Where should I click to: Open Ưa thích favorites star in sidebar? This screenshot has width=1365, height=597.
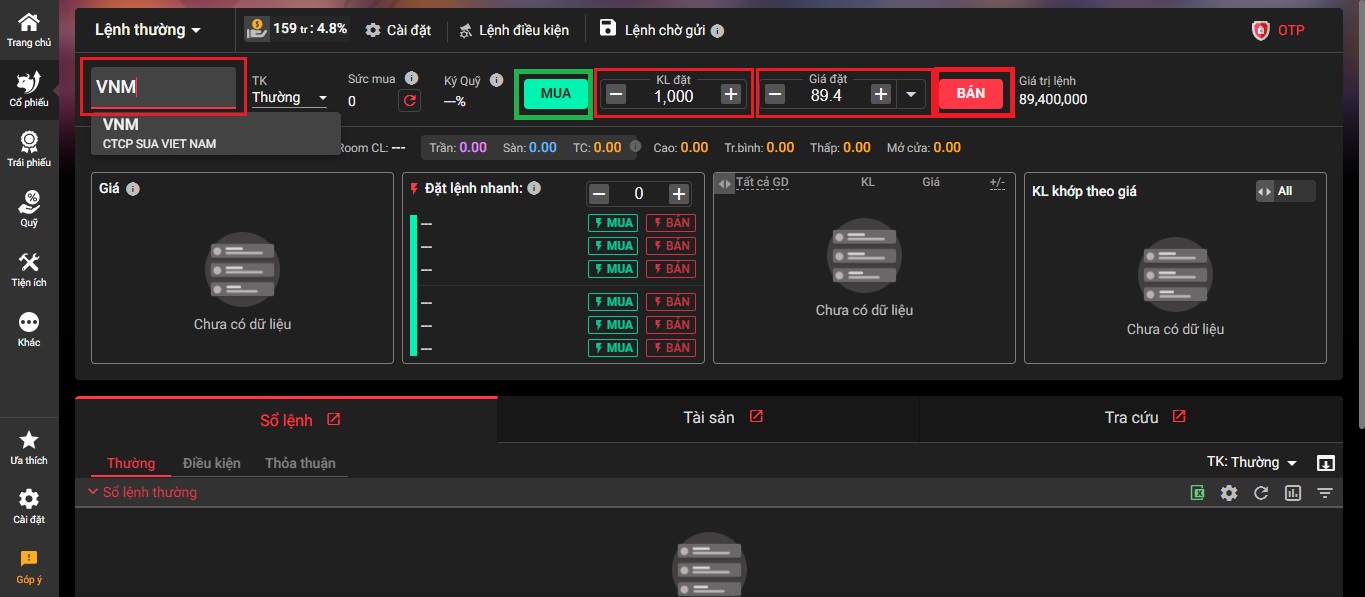coord(29,446)
